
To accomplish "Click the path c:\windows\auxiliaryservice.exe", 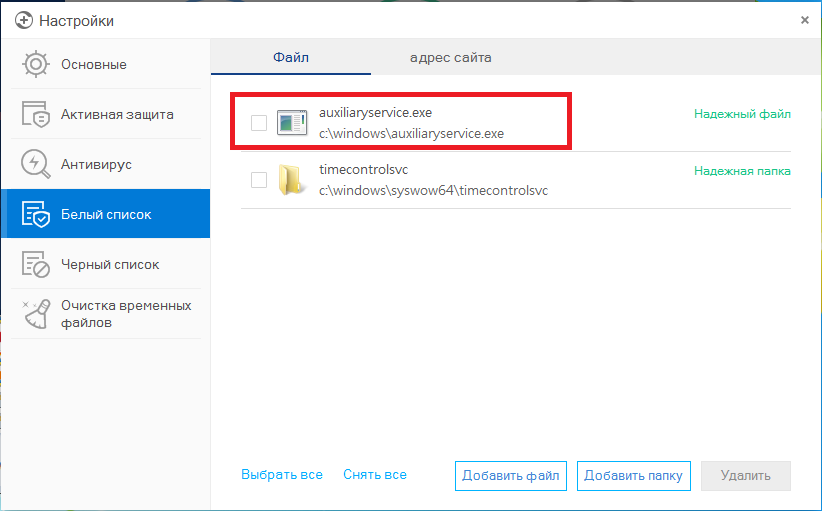I will pos(412,134).
